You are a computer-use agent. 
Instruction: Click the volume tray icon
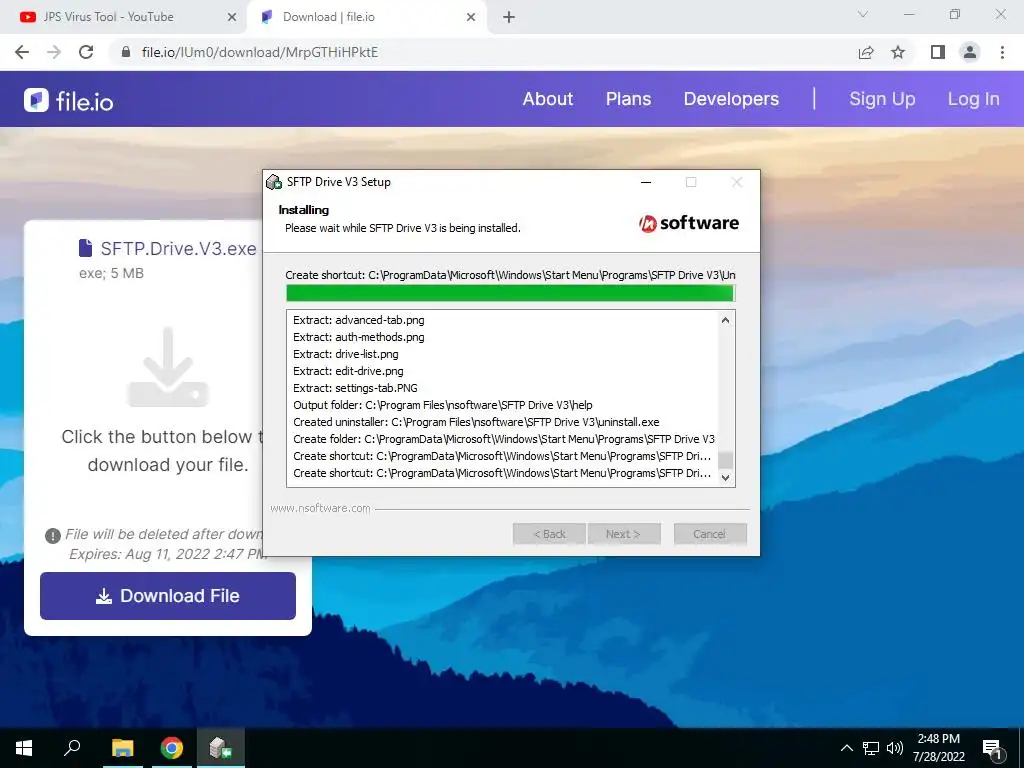click(x=895, y=748)
